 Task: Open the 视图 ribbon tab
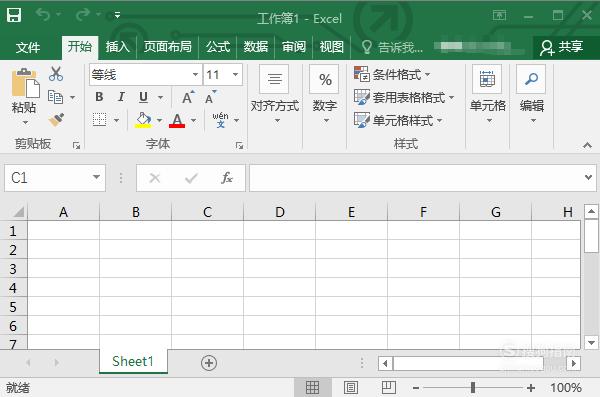331,47
